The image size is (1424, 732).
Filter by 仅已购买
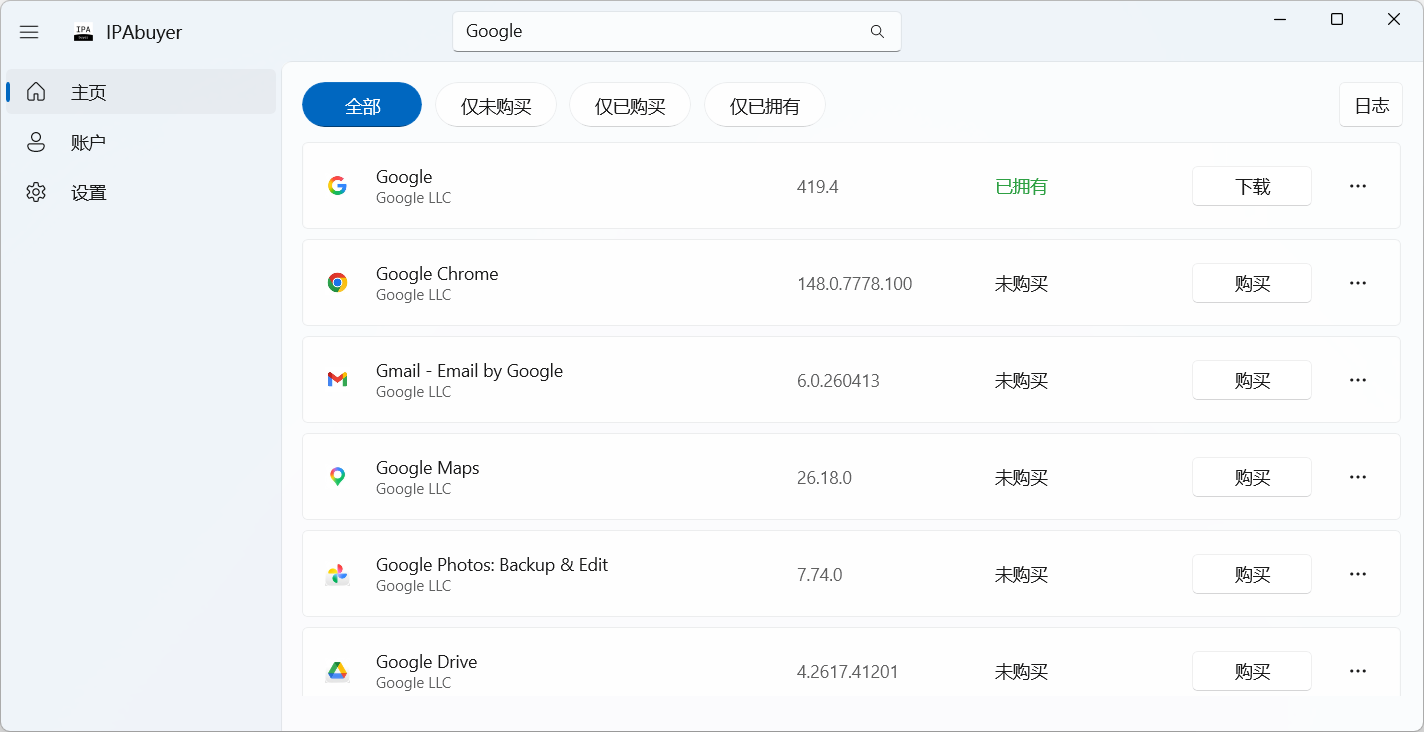pyautogui.click(x=630, y=105)
